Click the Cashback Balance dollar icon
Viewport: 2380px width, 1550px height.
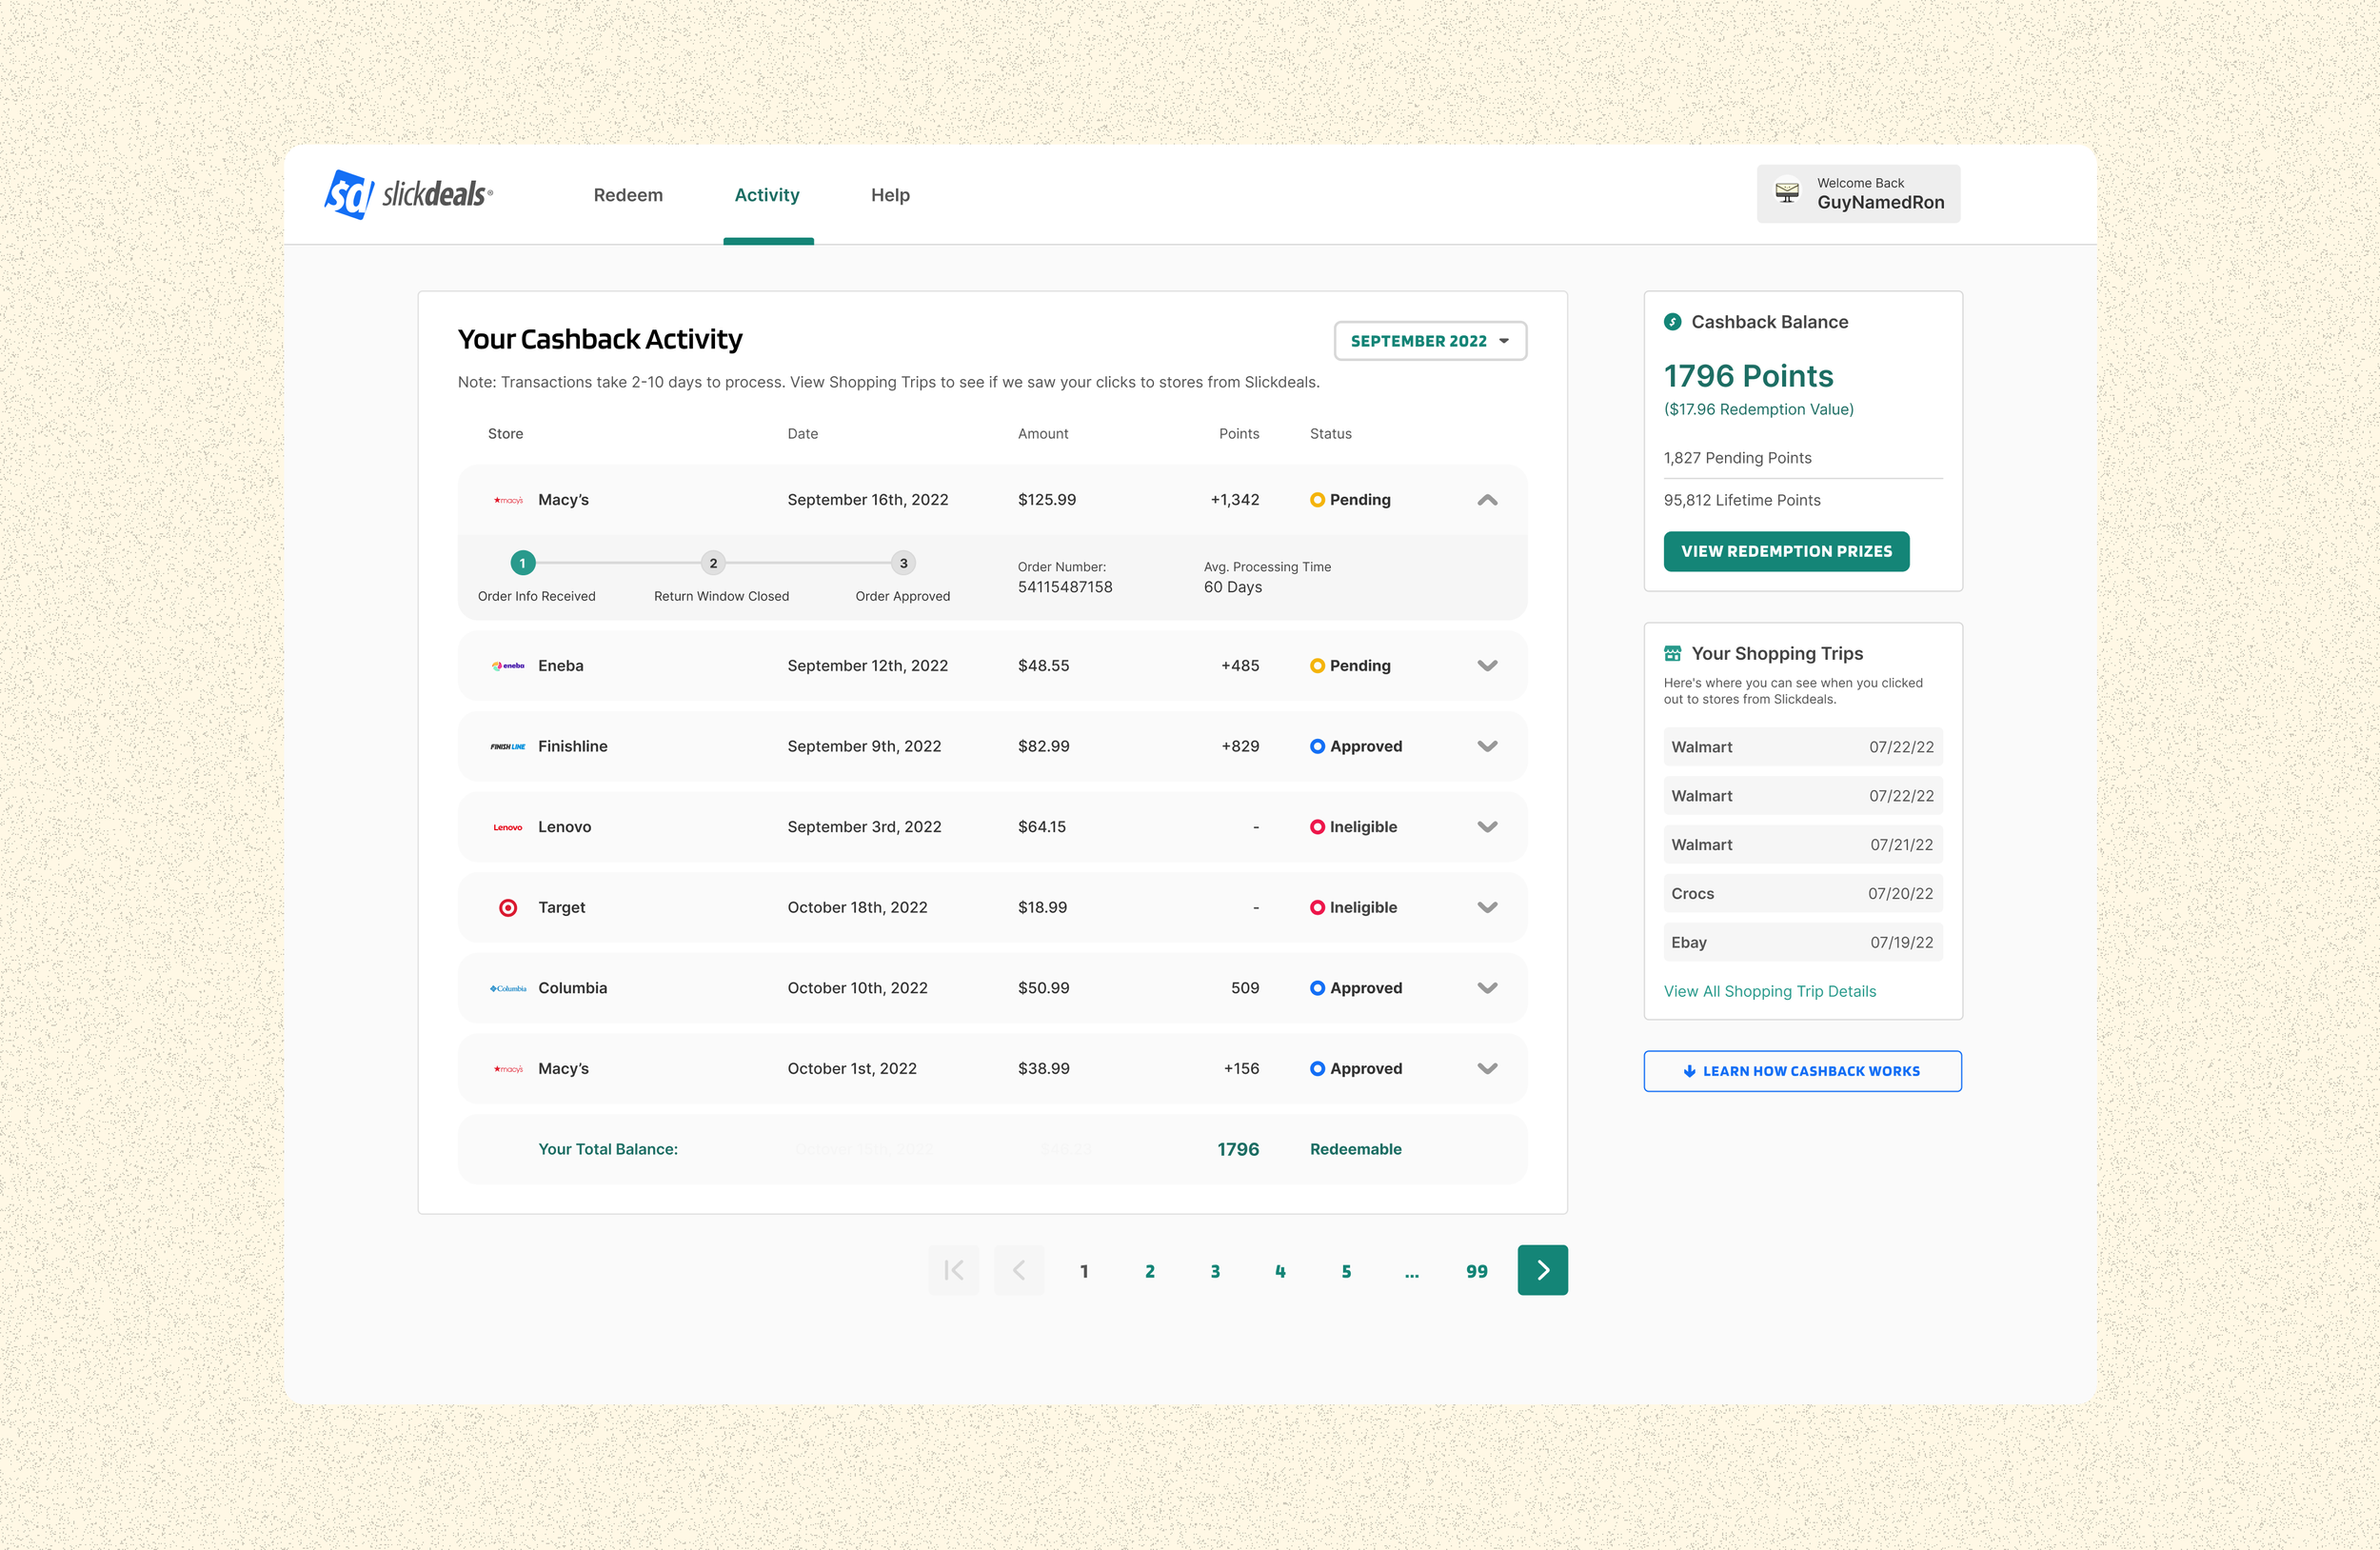[1672, 322]
